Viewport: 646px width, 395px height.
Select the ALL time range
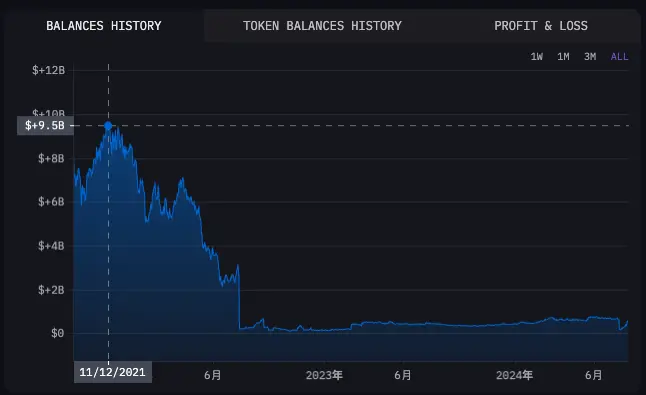coord(619,57)
